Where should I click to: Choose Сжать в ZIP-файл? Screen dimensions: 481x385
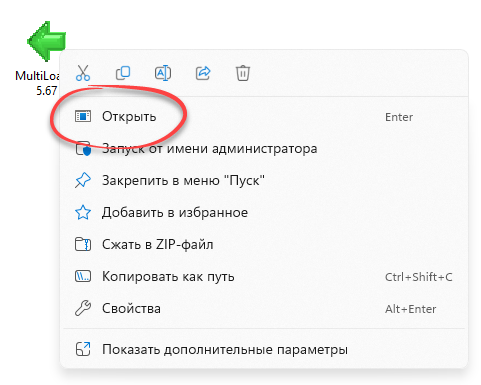[x=264, y=245]
